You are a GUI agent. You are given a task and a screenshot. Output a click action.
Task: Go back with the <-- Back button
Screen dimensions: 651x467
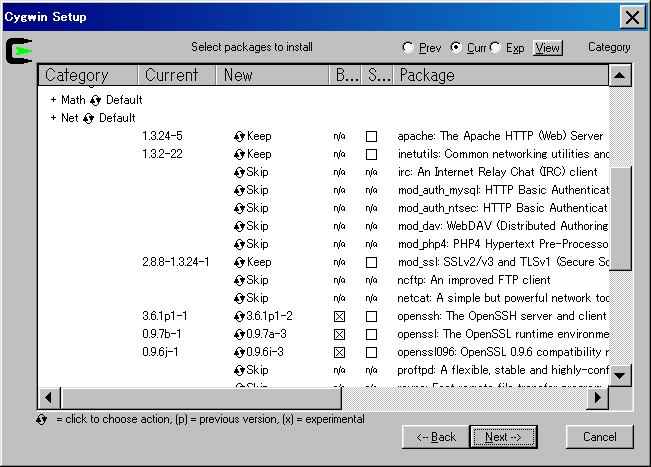[x=436, y=437]
